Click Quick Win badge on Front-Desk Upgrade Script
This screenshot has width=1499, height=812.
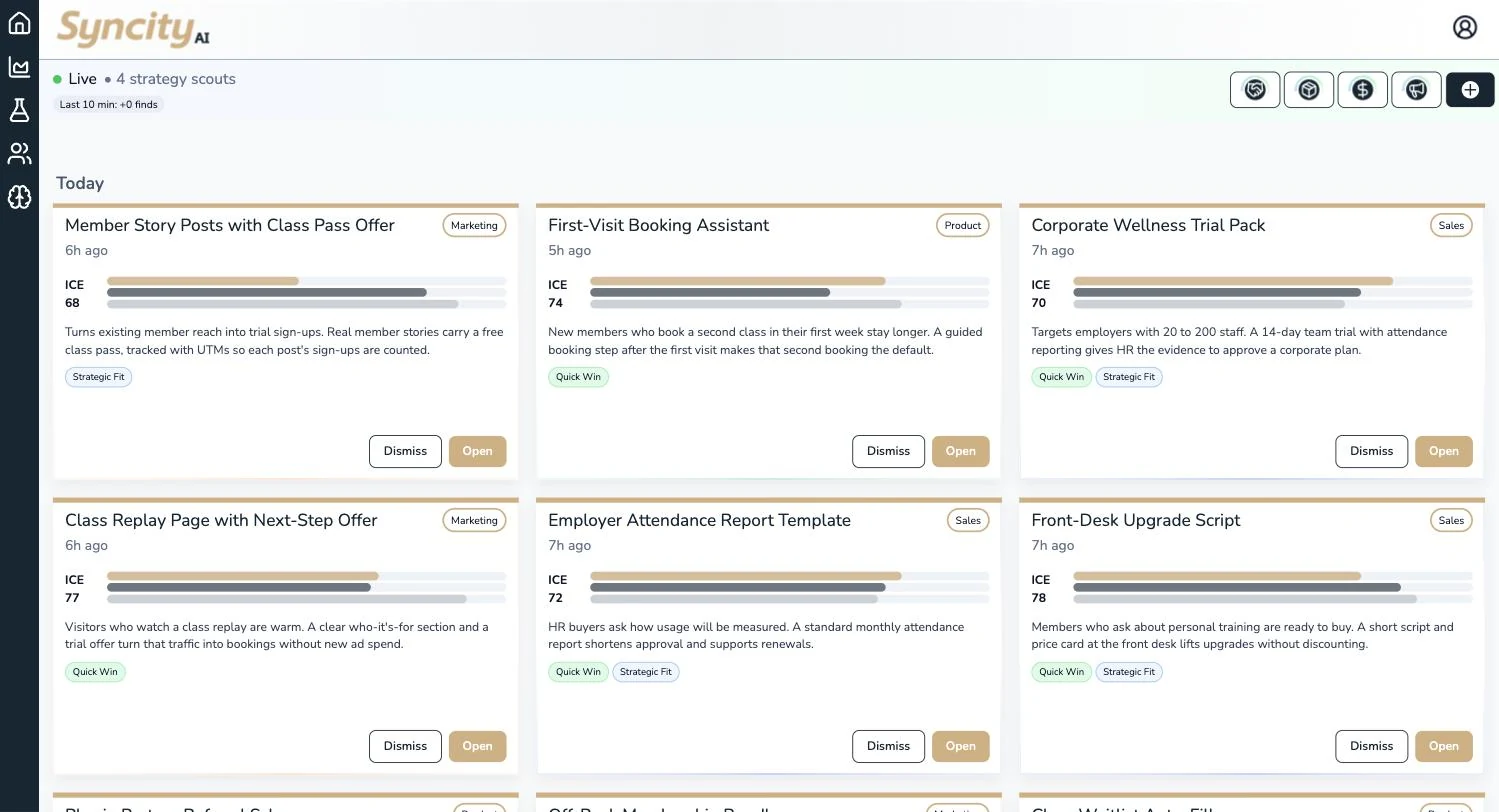point(1061,672)
